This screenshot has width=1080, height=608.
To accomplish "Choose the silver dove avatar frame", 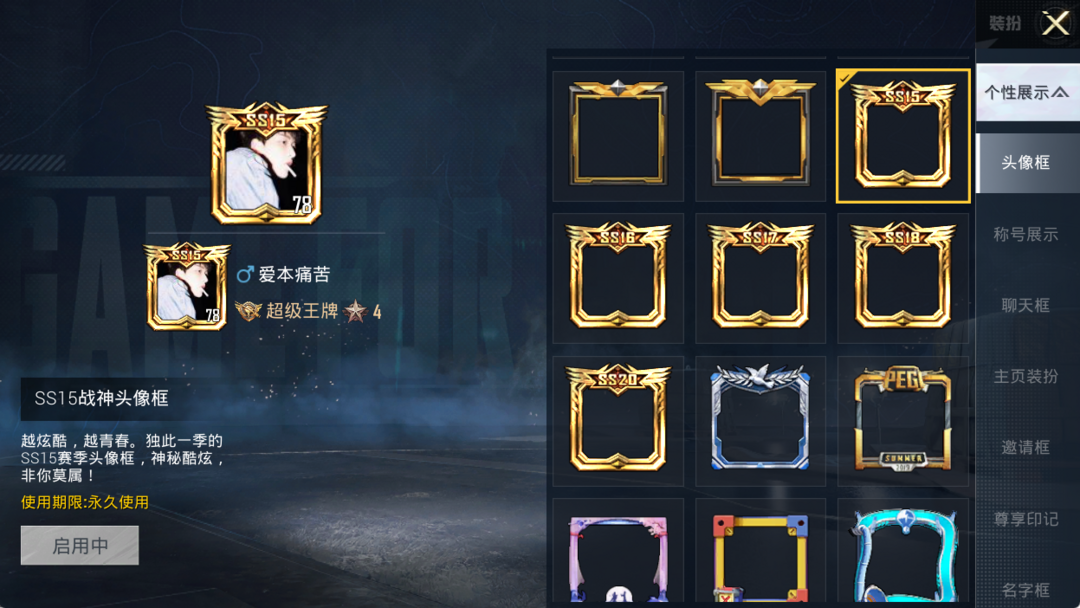I will click(760, 420).
